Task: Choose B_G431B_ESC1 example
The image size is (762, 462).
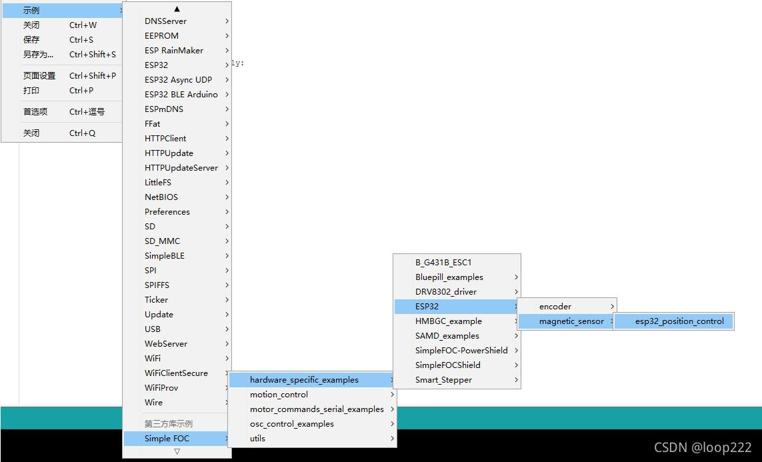Action: click(x=457, y=262)
